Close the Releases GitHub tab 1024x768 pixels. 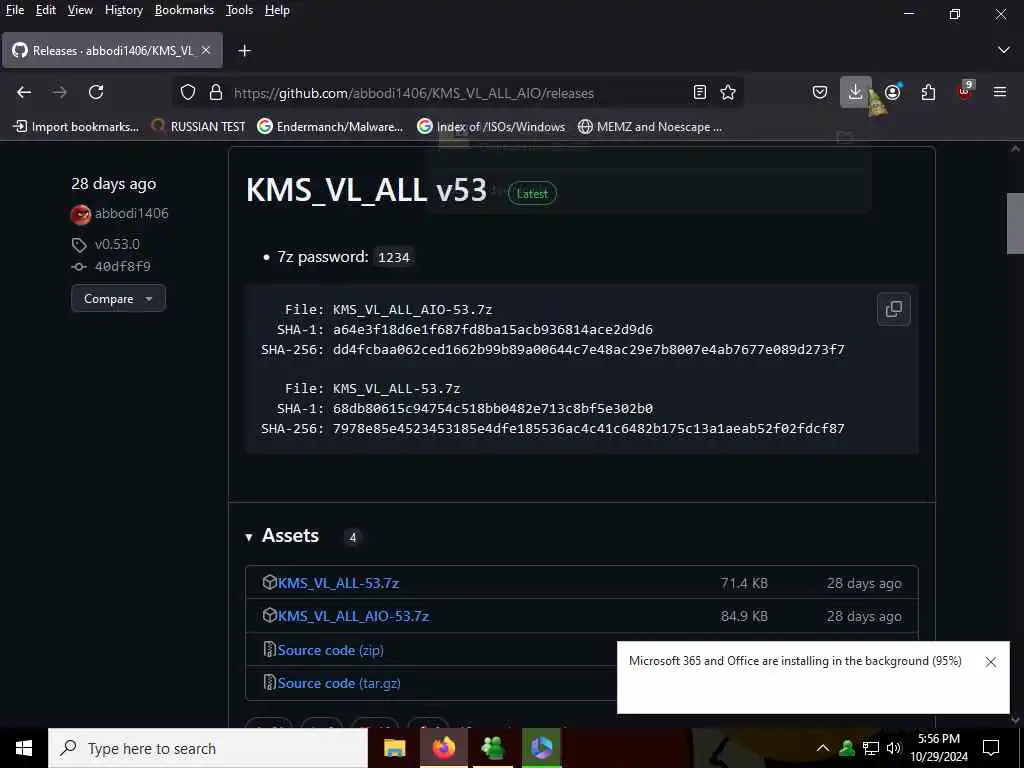click(x=206, y=50)
